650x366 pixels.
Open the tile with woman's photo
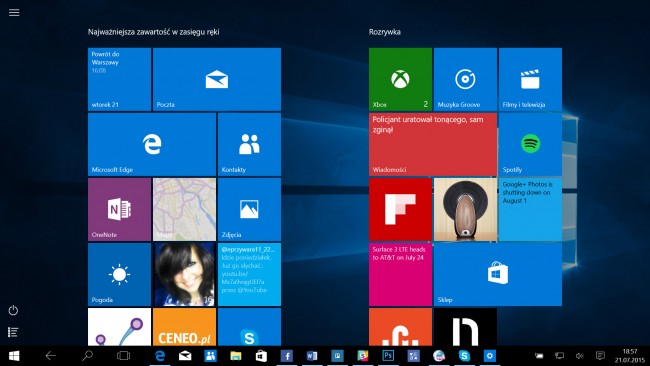click(x=184, y=274)
